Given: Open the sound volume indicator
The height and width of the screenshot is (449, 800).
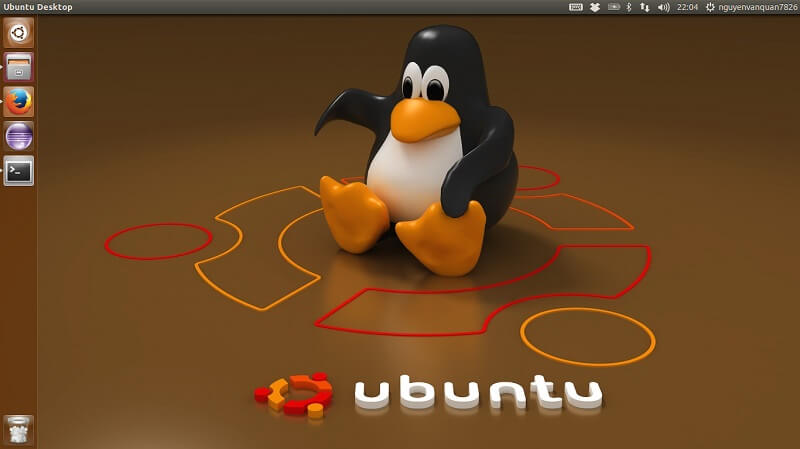Looking at the screenshot, I should [x=663, y=7].
